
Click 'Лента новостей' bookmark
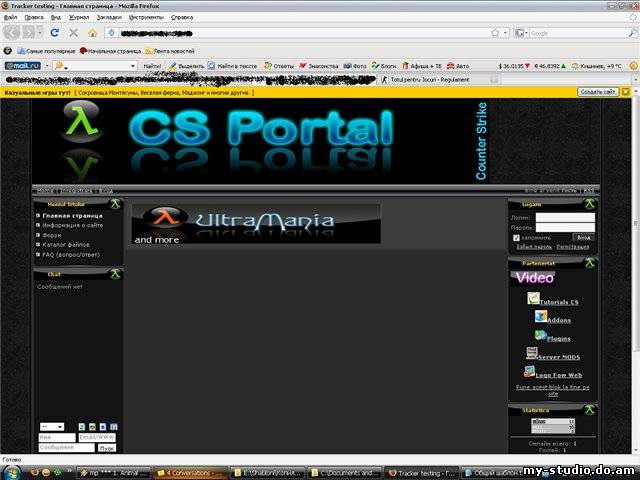click(170, 51)
